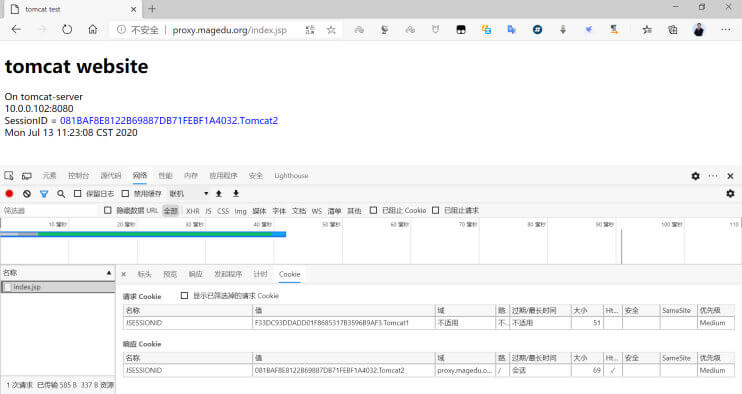Sort requests by the 名称 column arrow
This screenshot has width=742, height=394.
tap(109, 273)
